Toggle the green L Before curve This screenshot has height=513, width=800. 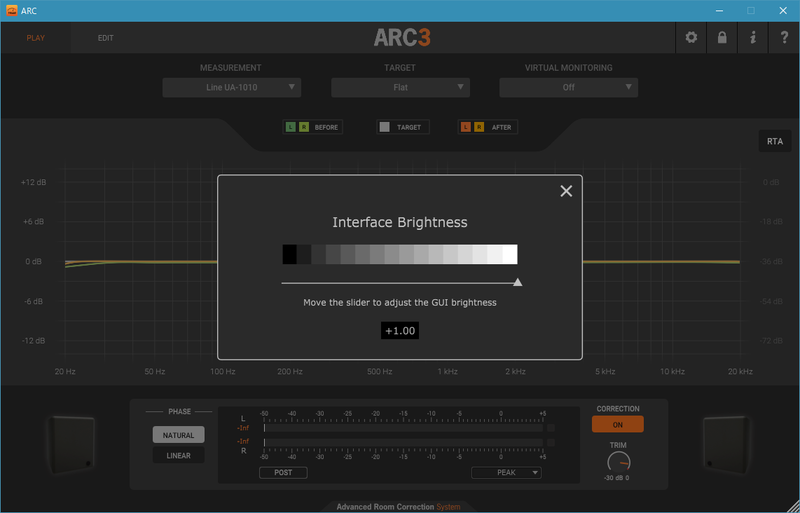pyautogui.click(x=290, y=127)
